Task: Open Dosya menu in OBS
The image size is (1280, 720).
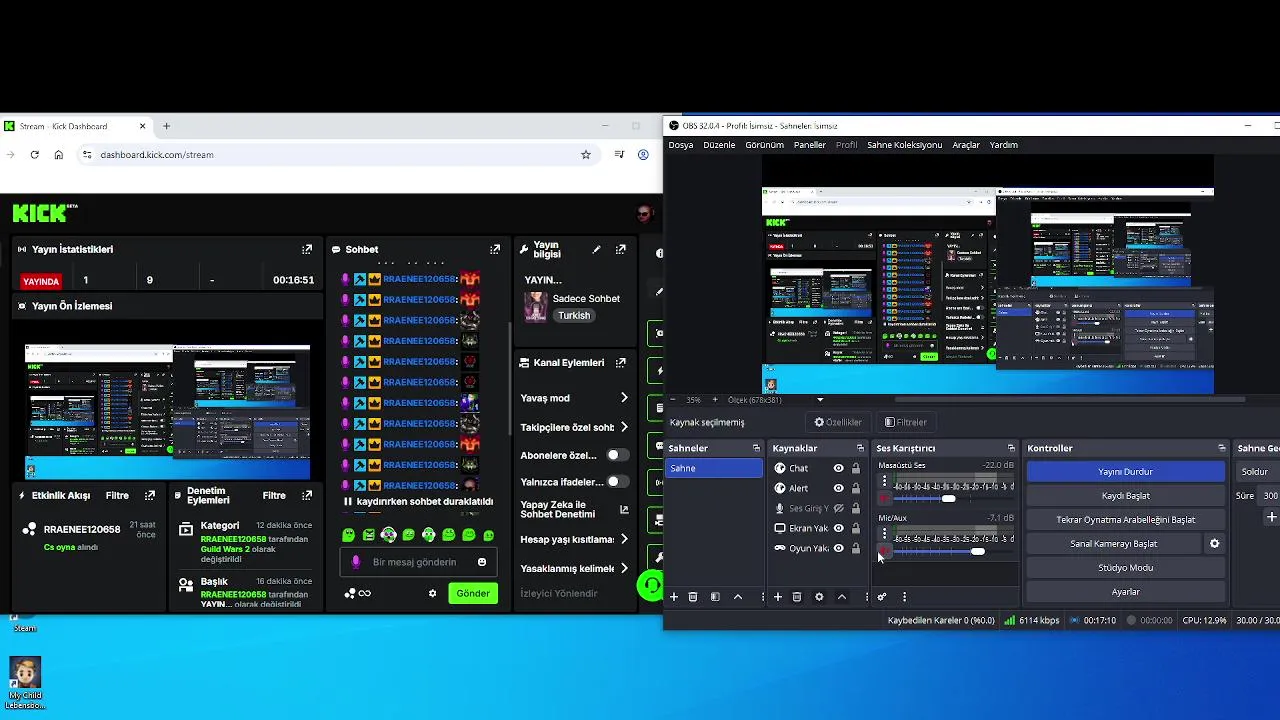Action: [681, 145]
